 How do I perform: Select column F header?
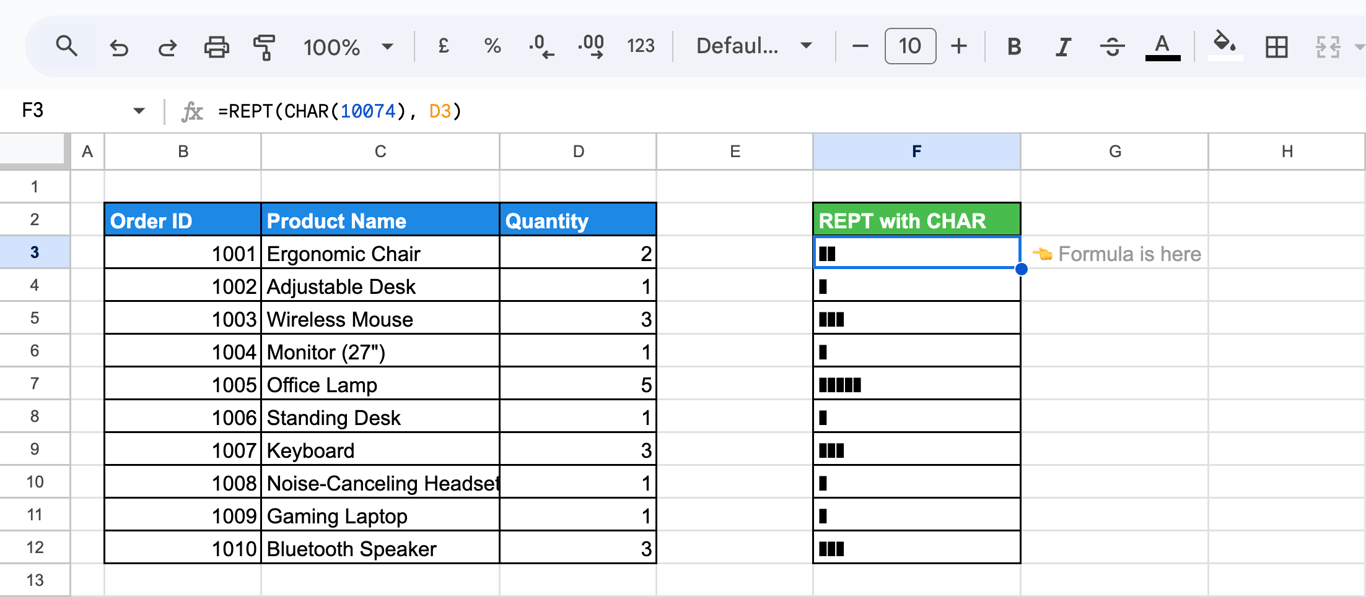click(916, 151)
